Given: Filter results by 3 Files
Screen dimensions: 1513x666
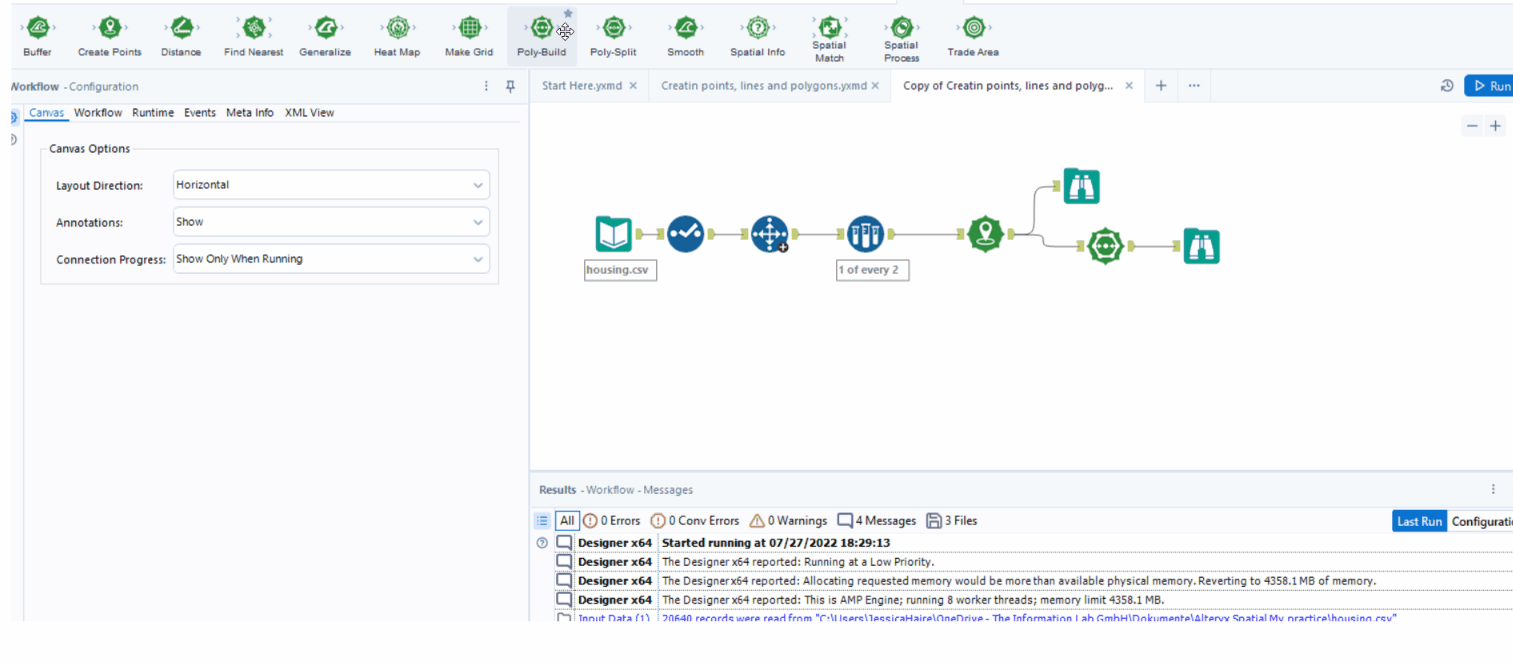Looking at the screenshot, I should tap(952, 521).
